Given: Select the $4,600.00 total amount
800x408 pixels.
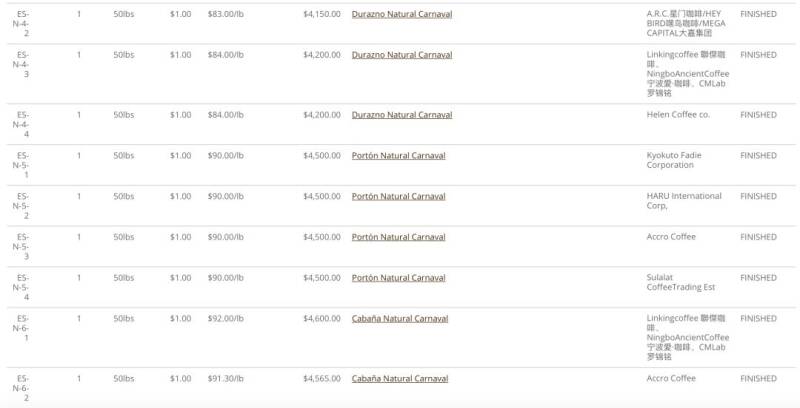Looking at the screenshot, I should [x=321, y=319].
